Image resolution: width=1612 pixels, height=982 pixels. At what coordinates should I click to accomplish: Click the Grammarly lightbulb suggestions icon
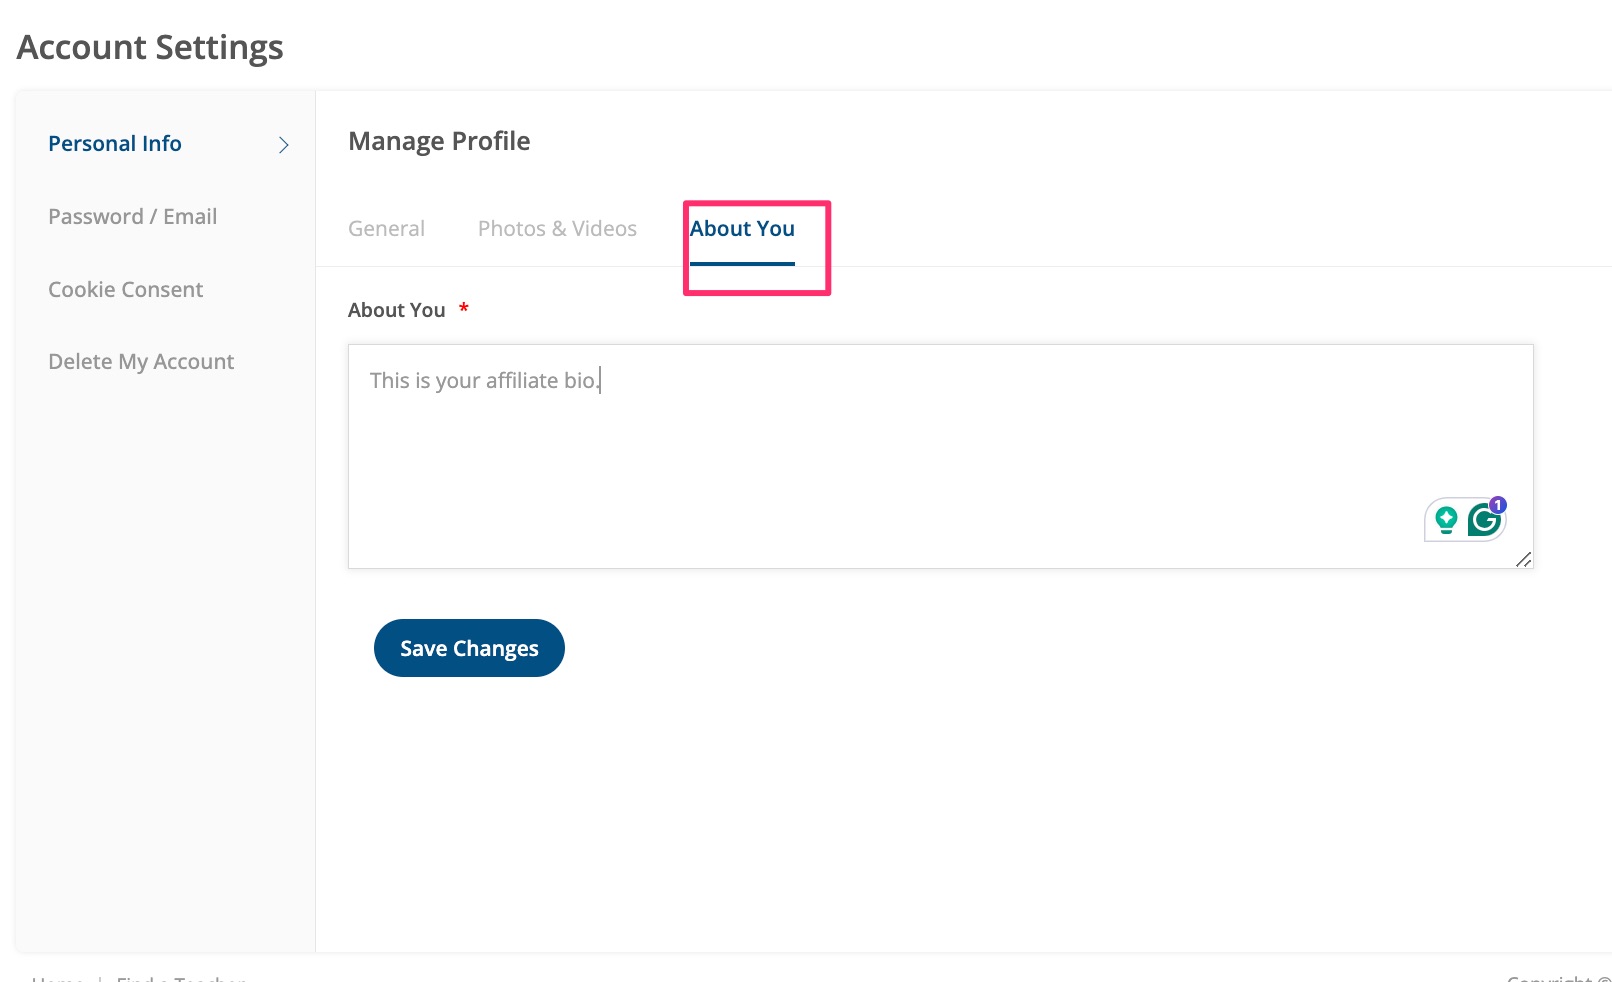(1446, 520)
